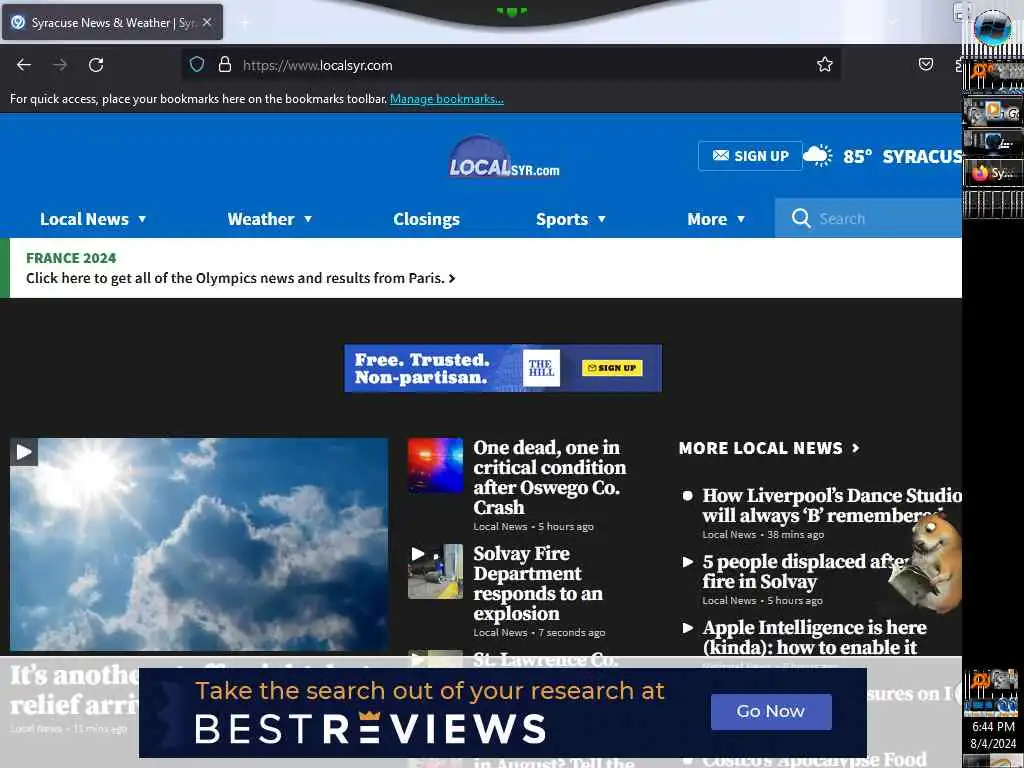
Task: Expand the Weather menu dropdown arrow
Action: (308, 219)
